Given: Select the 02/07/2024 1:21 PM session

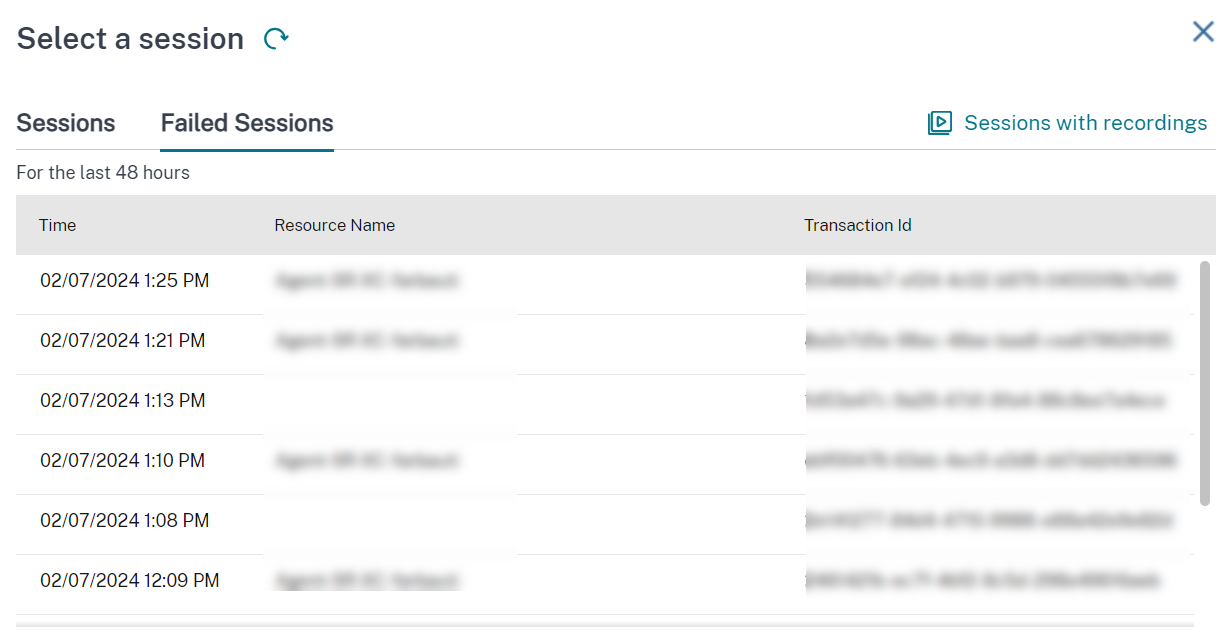Looking at the screenshot, I should tap(123, 341).
